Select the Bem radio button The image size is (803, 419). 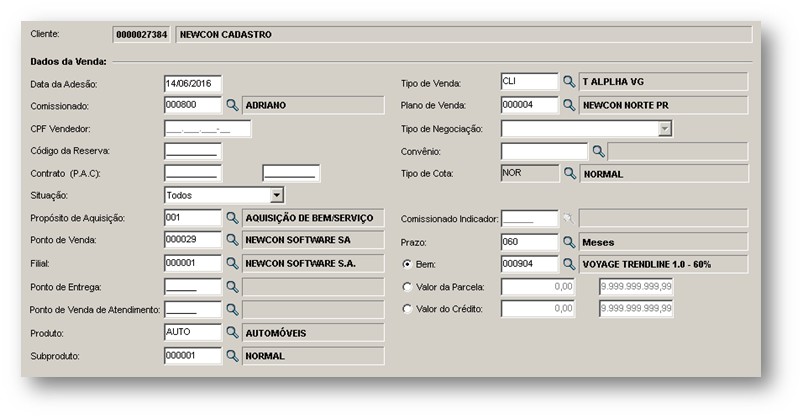[x=407, y=264]
